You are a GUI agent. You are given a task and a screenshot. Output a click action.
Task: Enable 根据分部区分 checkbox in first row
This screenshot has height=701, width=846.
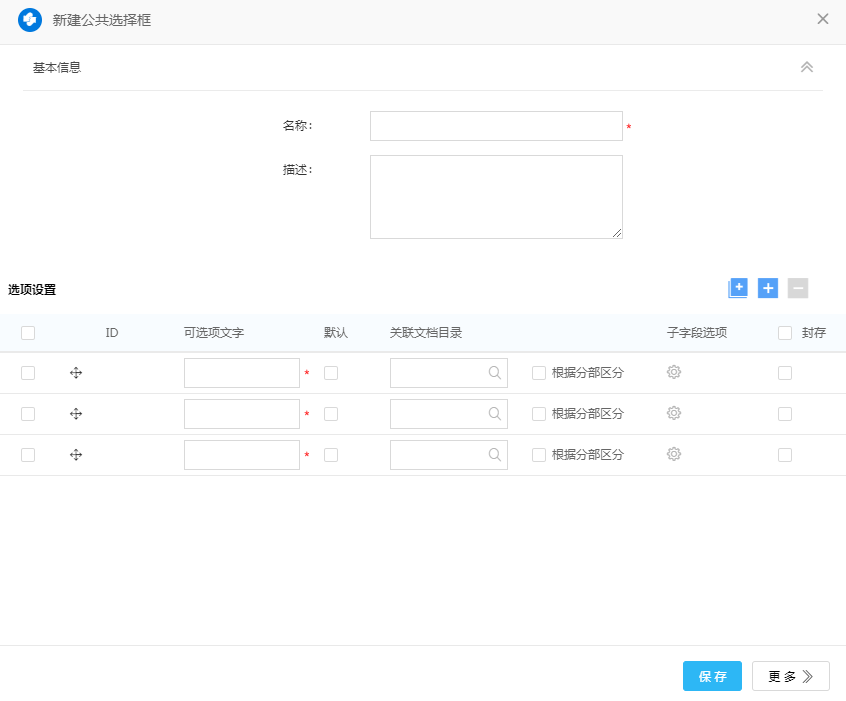click(539, 373)
